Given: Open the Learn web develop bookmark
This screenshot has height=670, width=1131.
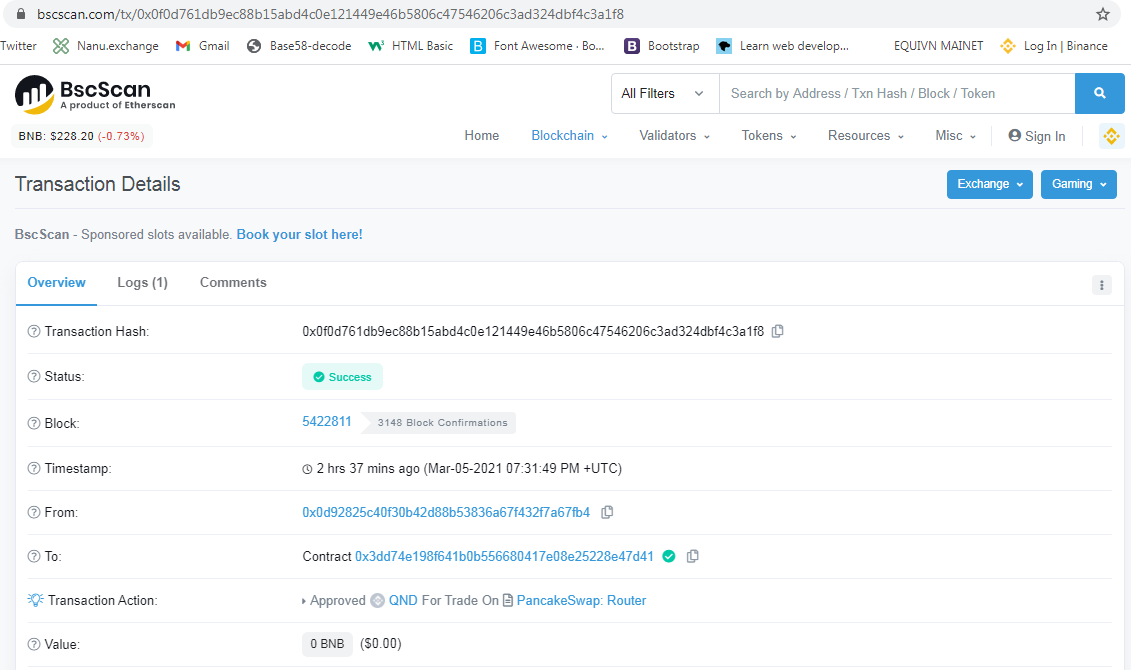Looking at the screenshot, I should pos(783,45).
